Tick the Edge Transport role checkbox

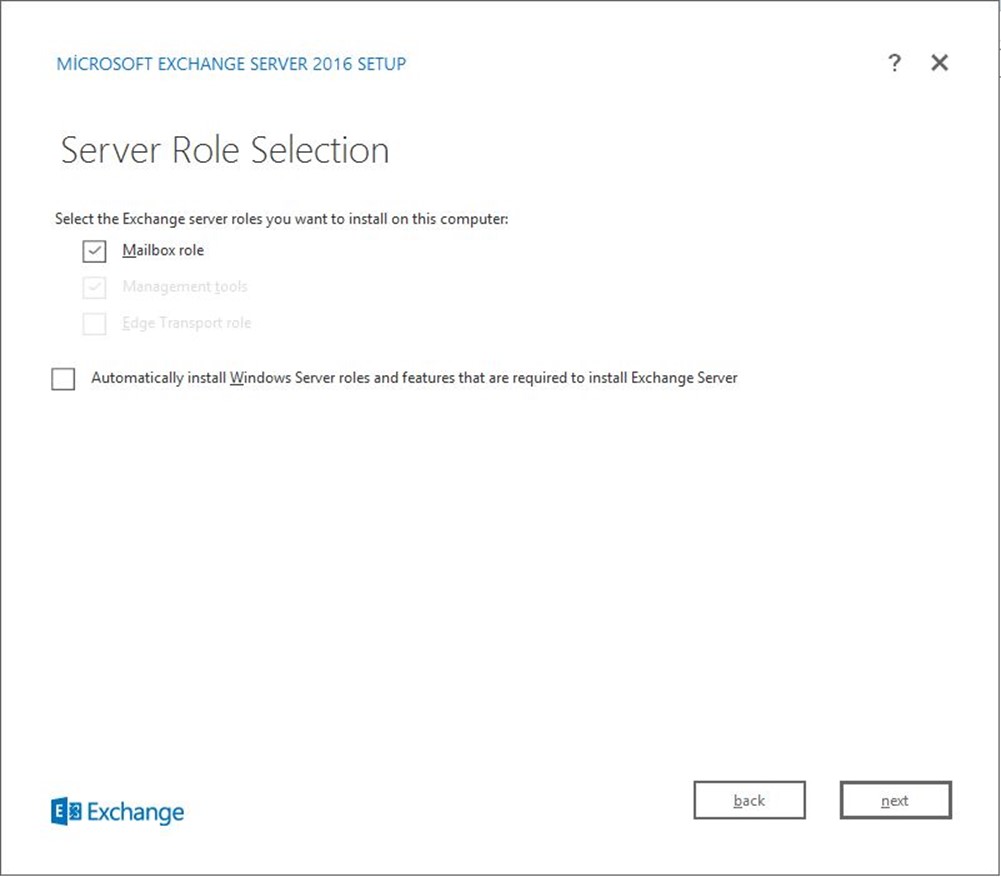click(x=94, y=324)
